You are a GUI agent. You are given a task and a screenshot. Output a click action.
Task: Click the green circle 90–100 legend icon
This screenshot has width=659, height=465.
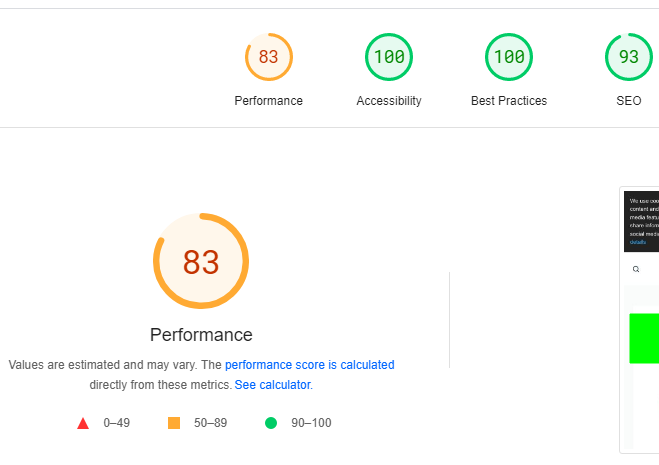[x=271, y=423]
